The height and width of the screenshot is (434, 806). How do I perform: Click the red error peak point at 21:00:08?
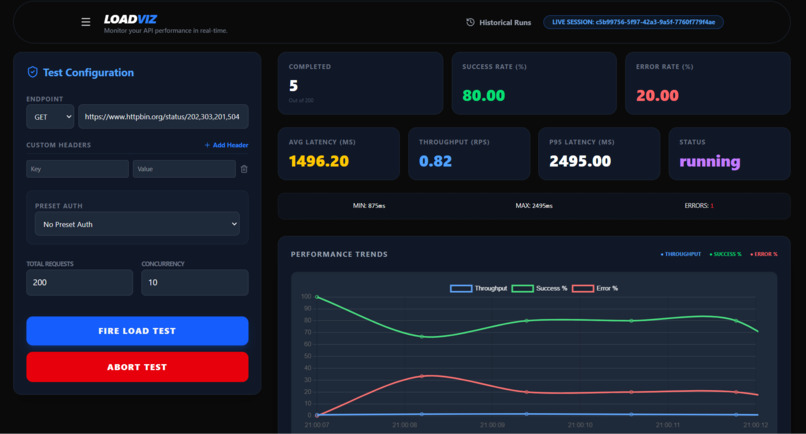422,376
